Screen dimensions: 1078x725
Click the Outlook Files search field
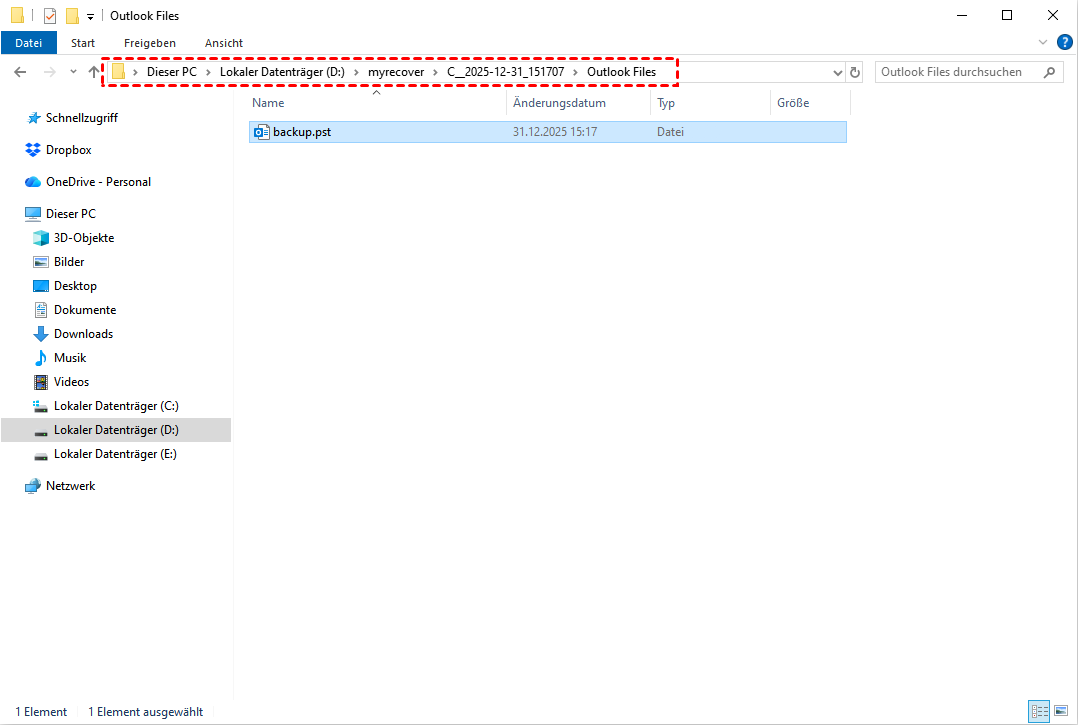958,72
